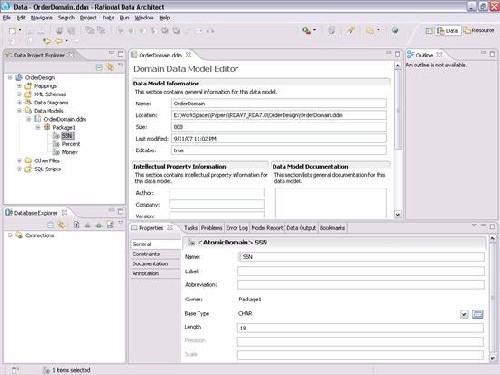The width and height of the screenshot is (500, 375).
Task: Close the OrderDomain.ddm editor tab
Action: (x=188, y=54)
